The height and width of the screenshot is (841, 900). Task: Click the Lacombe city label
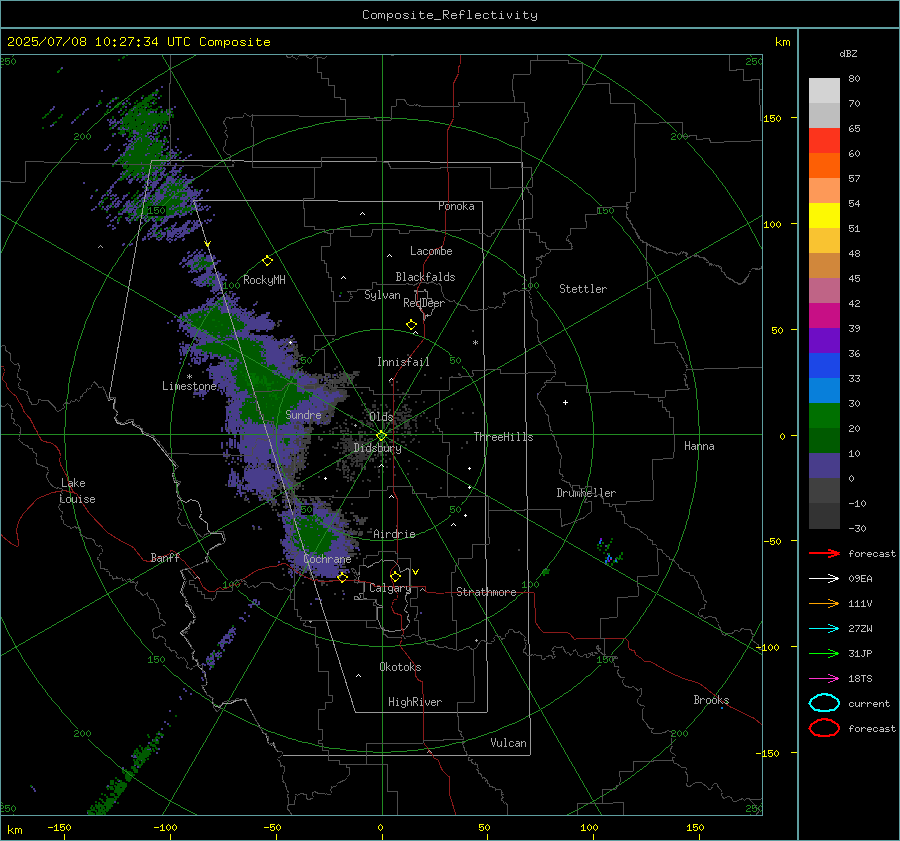click(431, 251)
